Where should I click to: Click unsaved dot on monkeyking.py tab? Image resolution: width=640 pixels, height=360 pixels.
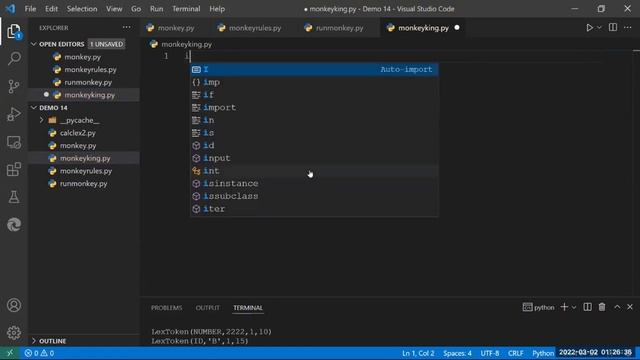pos(457,28)
